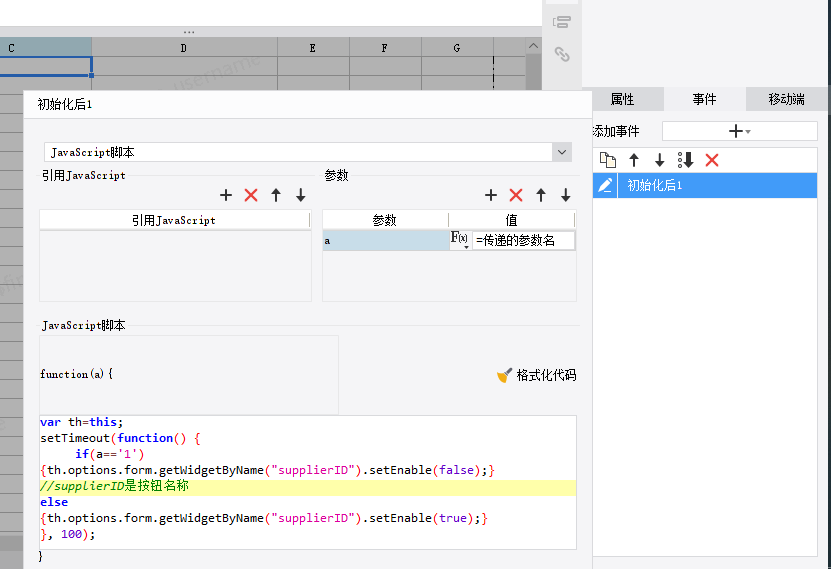Image resolution: width=831 pixels, height=569 pixels.
Task: Move parameter down in the list
Action: coord(565,196)
